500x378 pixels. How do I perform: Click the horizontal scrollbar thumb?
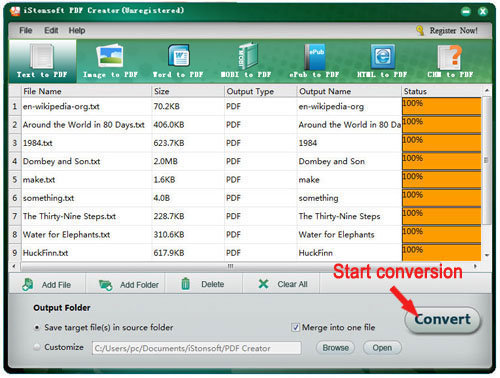pos(230,266)
